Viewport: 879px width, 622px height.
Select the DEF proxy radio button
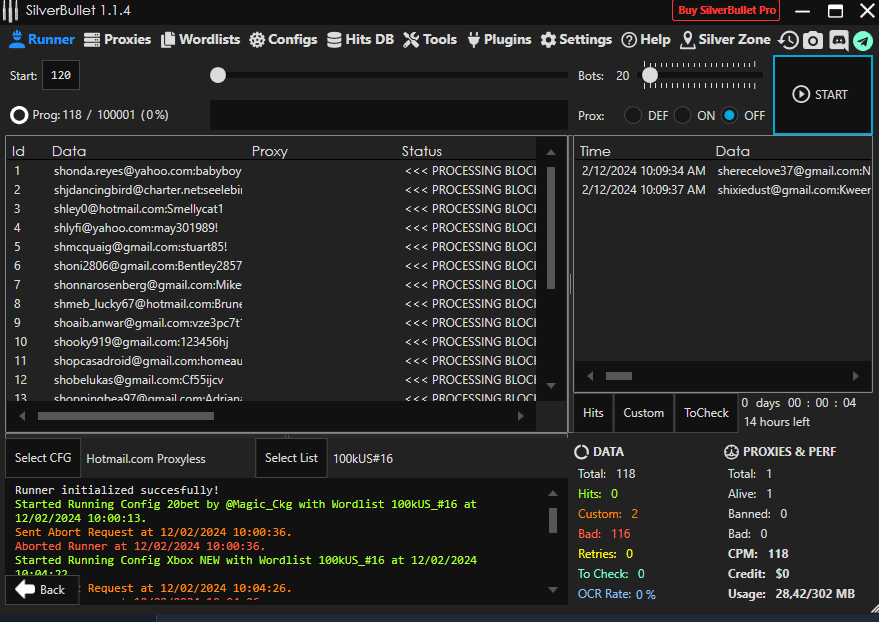(x=633, y=115)
